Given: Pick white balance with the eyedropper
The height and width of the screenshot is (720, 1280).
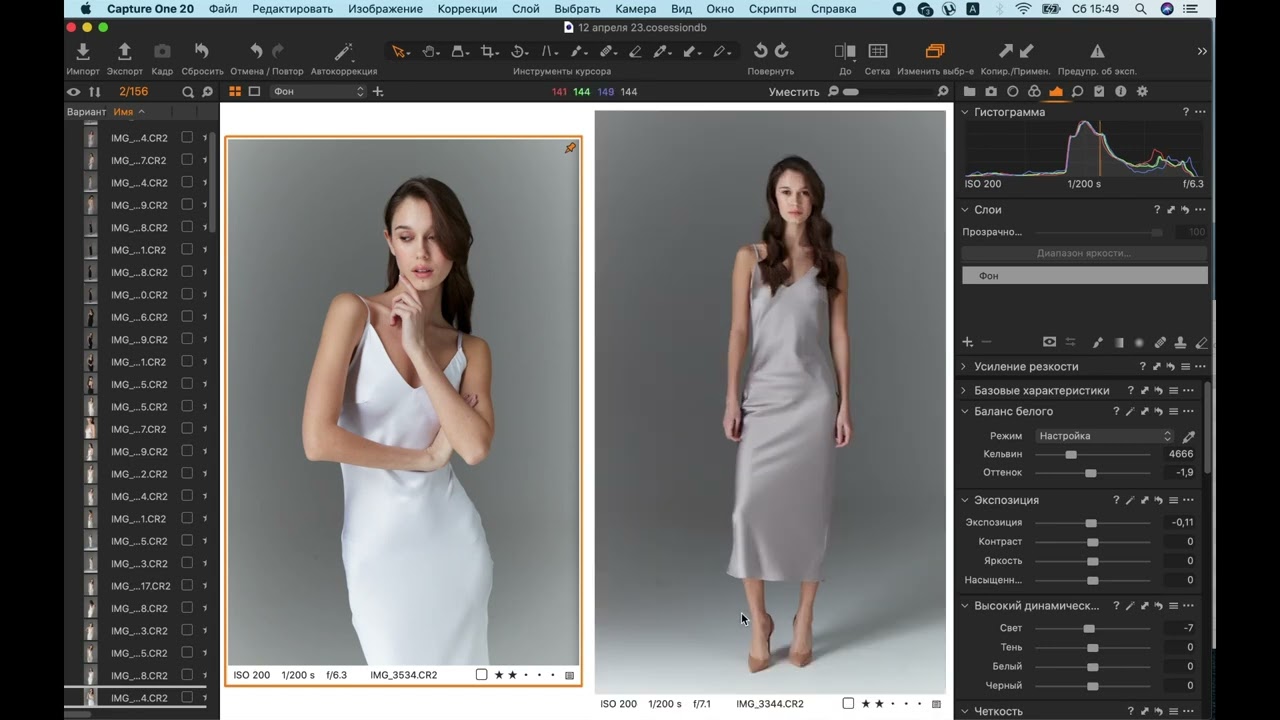Looking at the screenshot, I should click(x=1189, y=436).
